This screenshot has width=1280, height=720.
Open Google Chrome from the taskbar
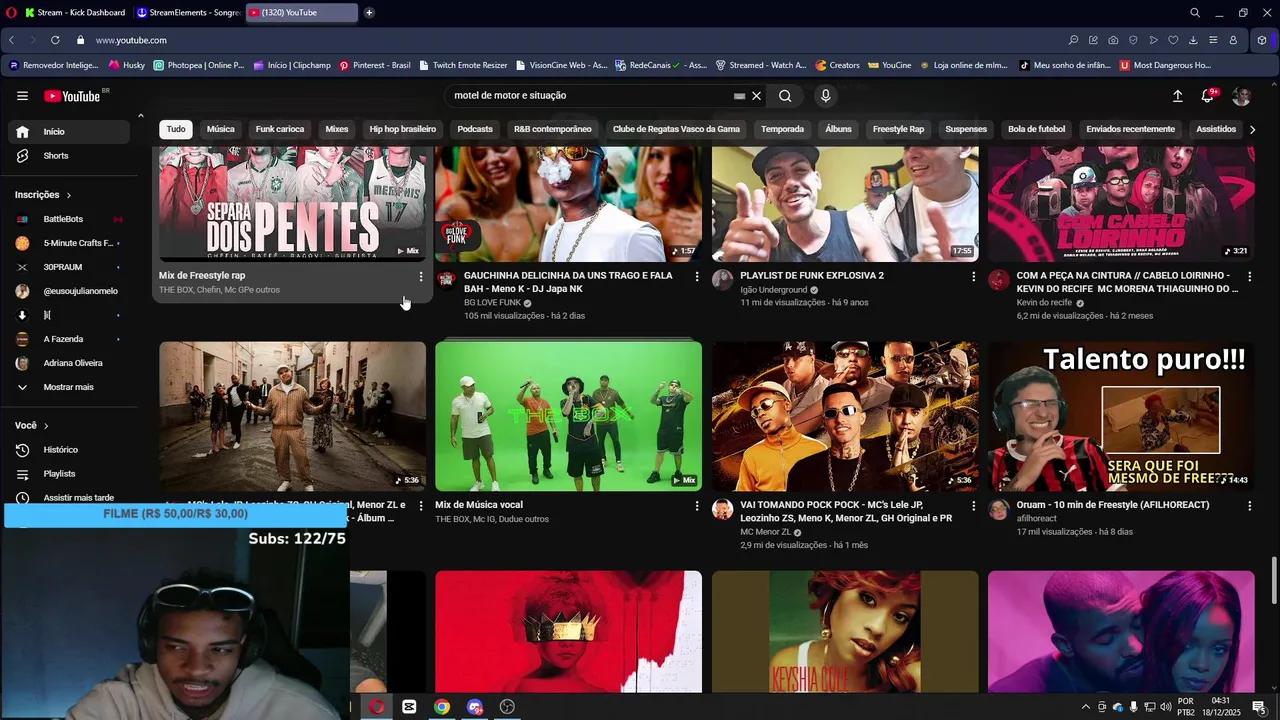(x=442, y=707)
